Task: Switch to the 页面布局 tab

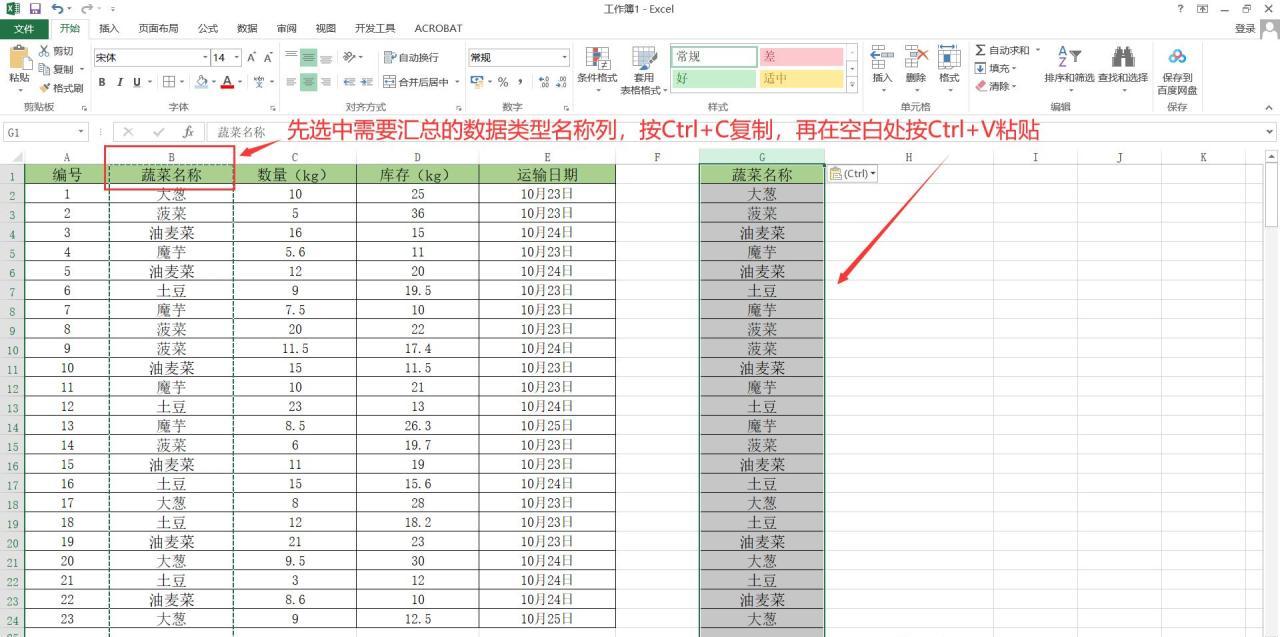Action: click(x=158, y=28)
